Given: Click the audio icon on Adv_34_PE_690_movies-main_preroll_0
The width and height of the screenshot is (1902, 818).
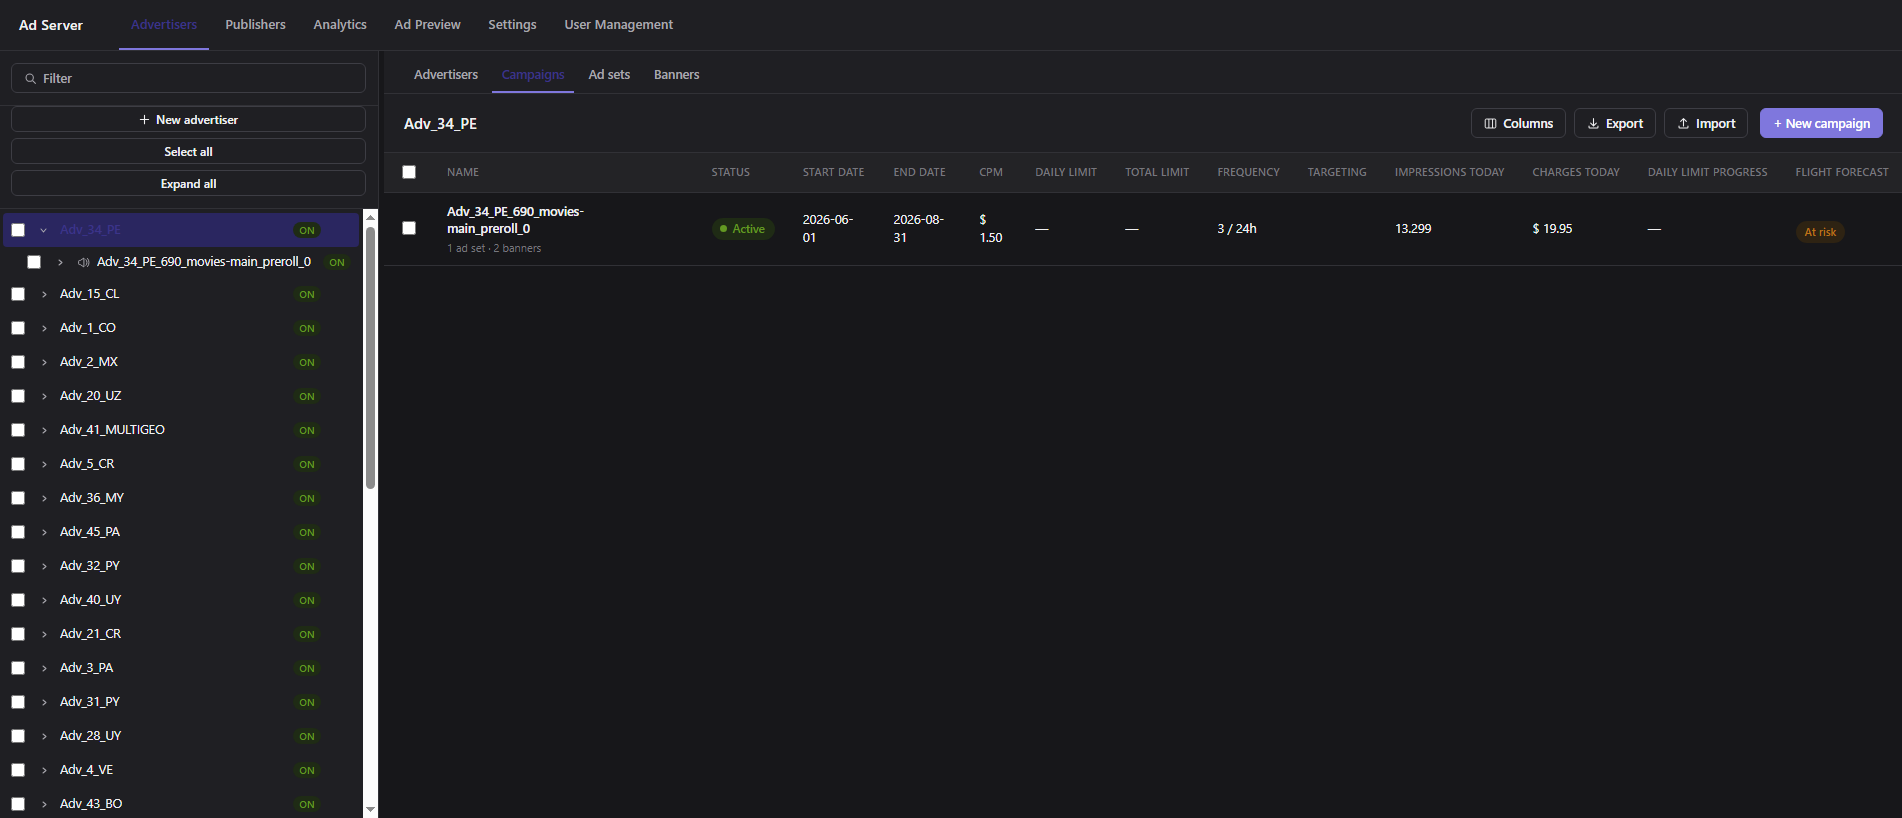Looking at the screenshot, I should tap(83, 262).
